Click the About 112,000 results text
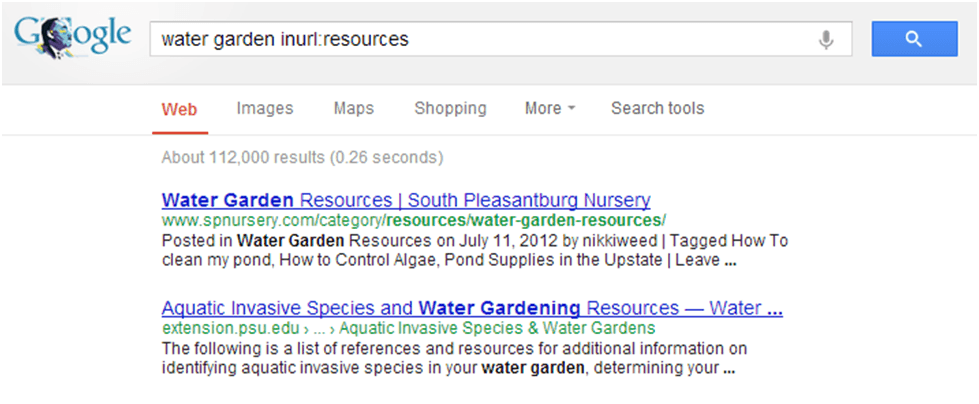This screenshot has height=404, width=979. [x=302, y=157]
